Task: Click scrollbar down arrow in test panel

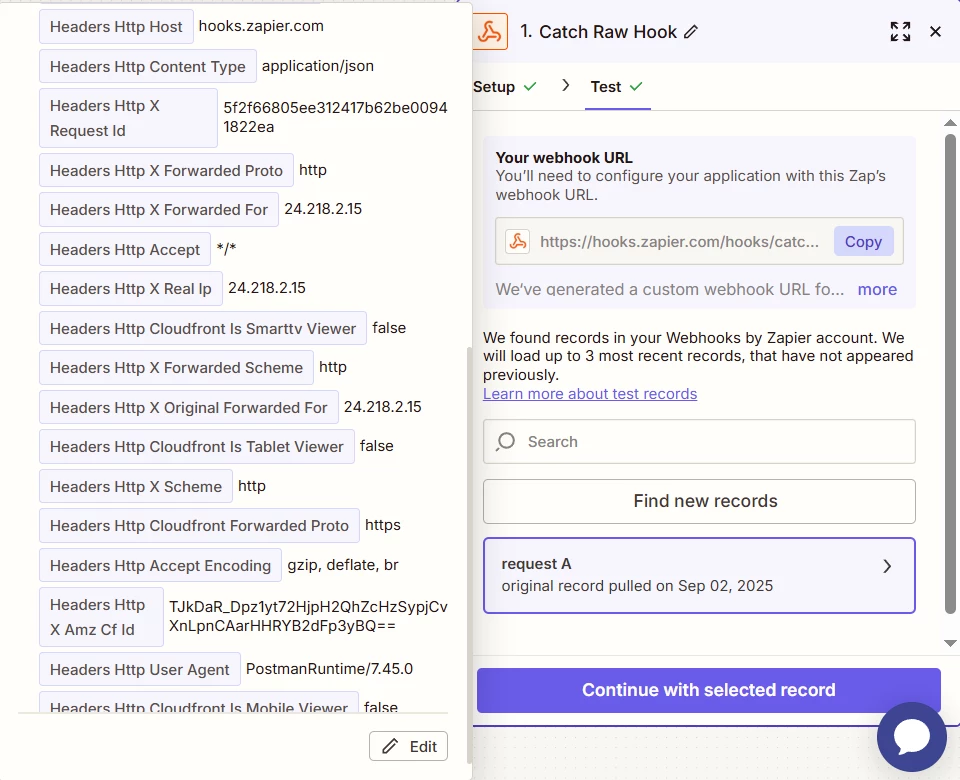Action: [950, 643]
